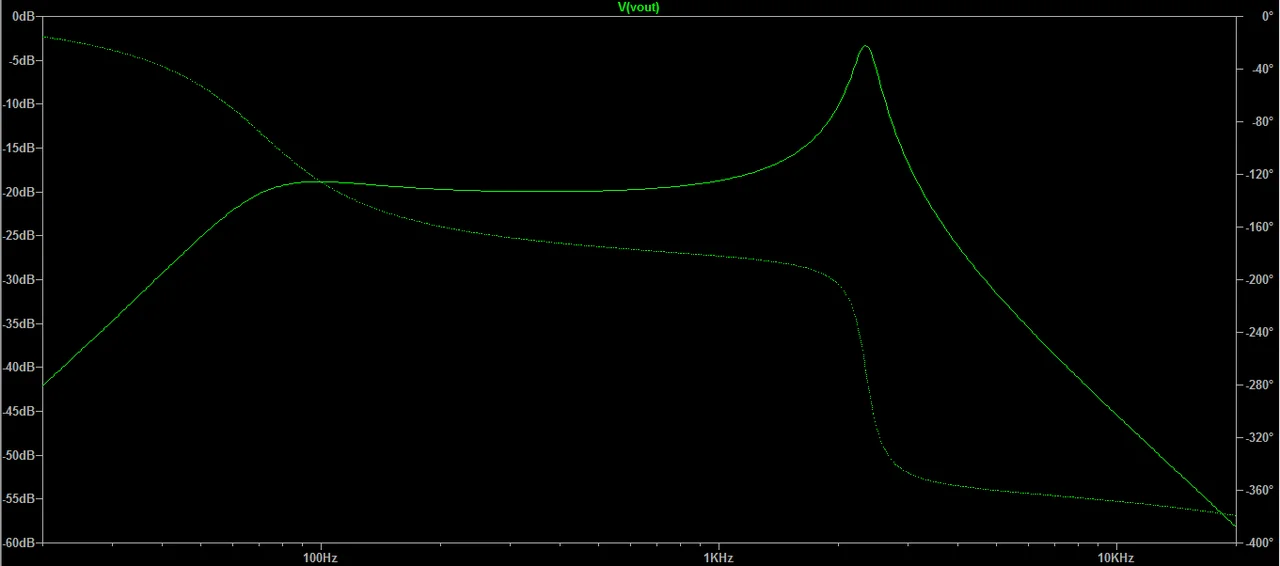The height and width of the screenshot is (566, 1280).
Task: Select the -20dB tick on magnitude axis
Action: pyautogui.click(x=19, y=192)
